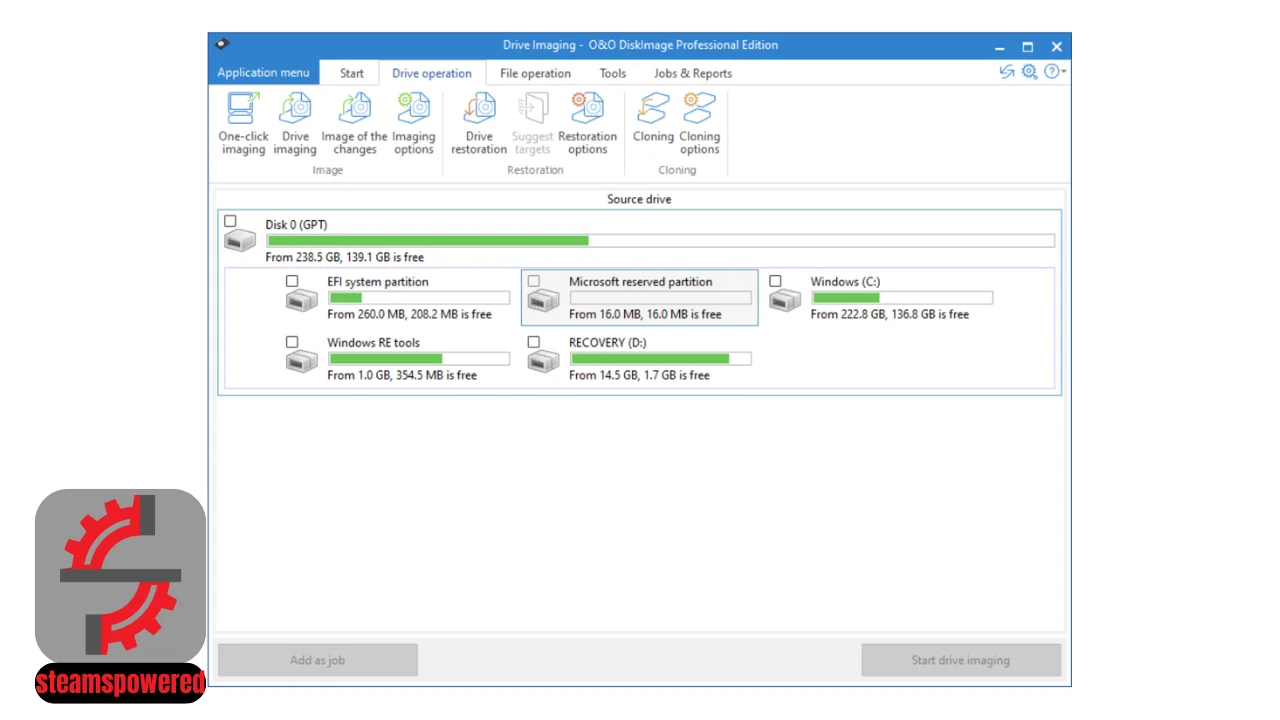Click 'From 16.0 MB, 16.0 MB is free'
The image size is (1280, 720).
[645, 314]
